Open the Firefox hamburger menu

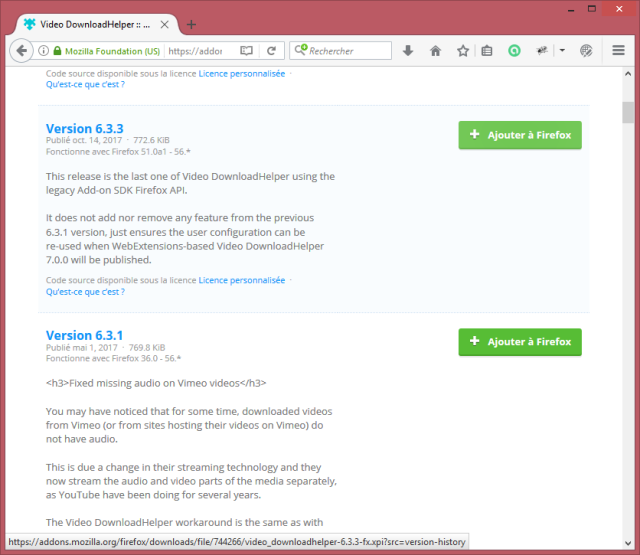[x=618, y=50]
